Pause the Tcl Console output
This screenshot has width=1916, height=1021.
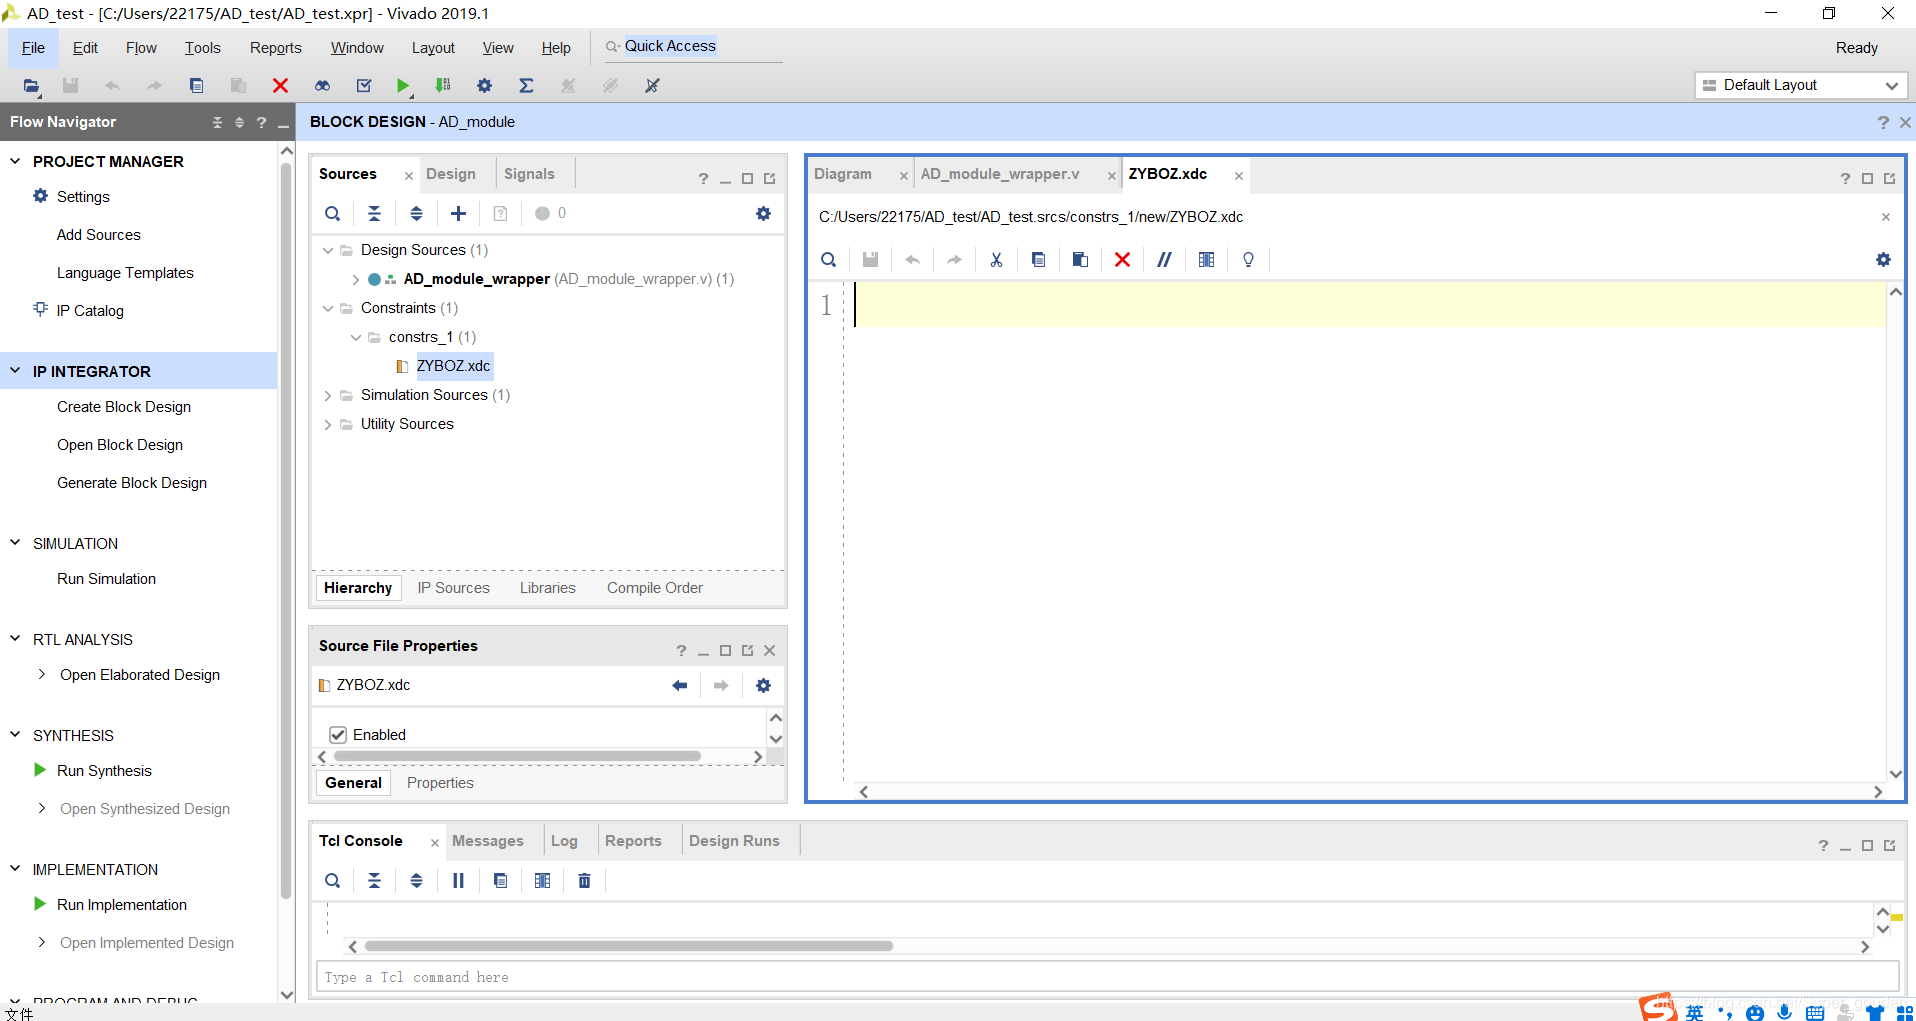458,881
